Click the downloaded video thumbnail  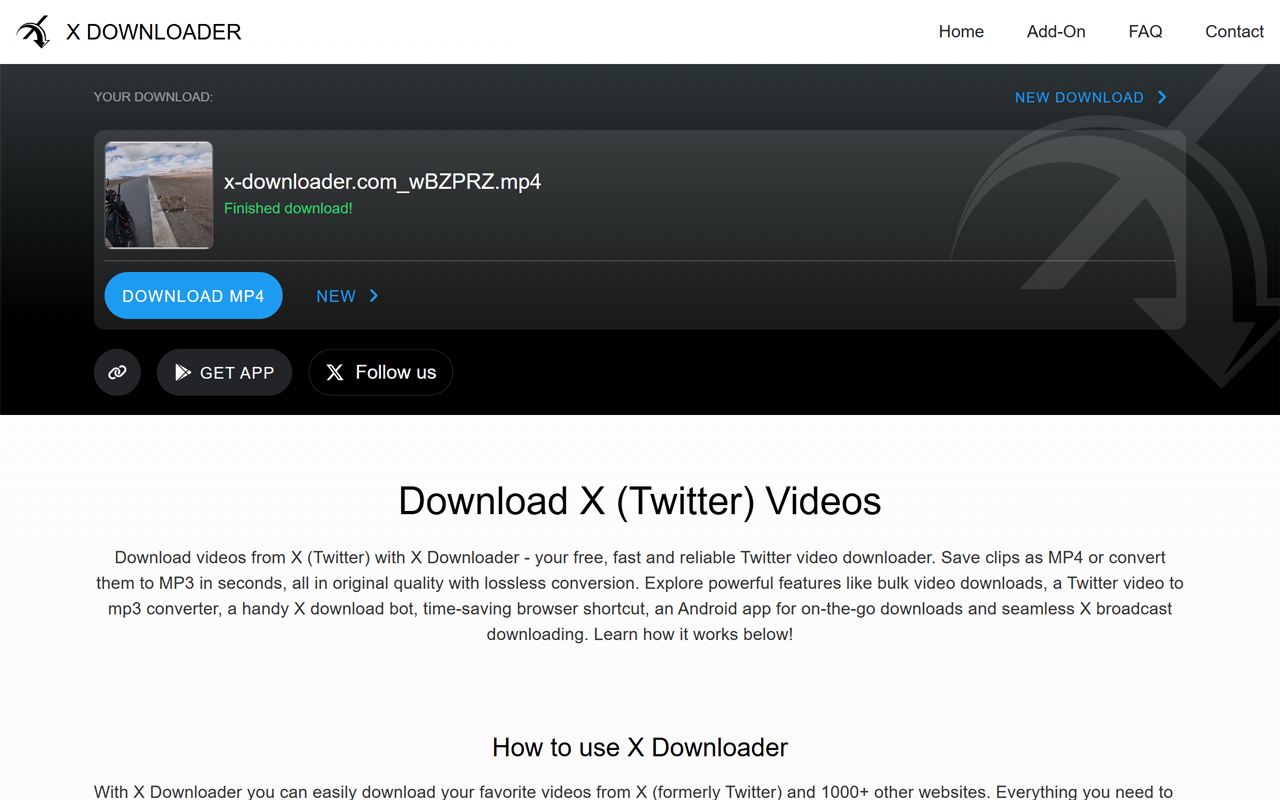pyautogui.click(x=158, y=195)
